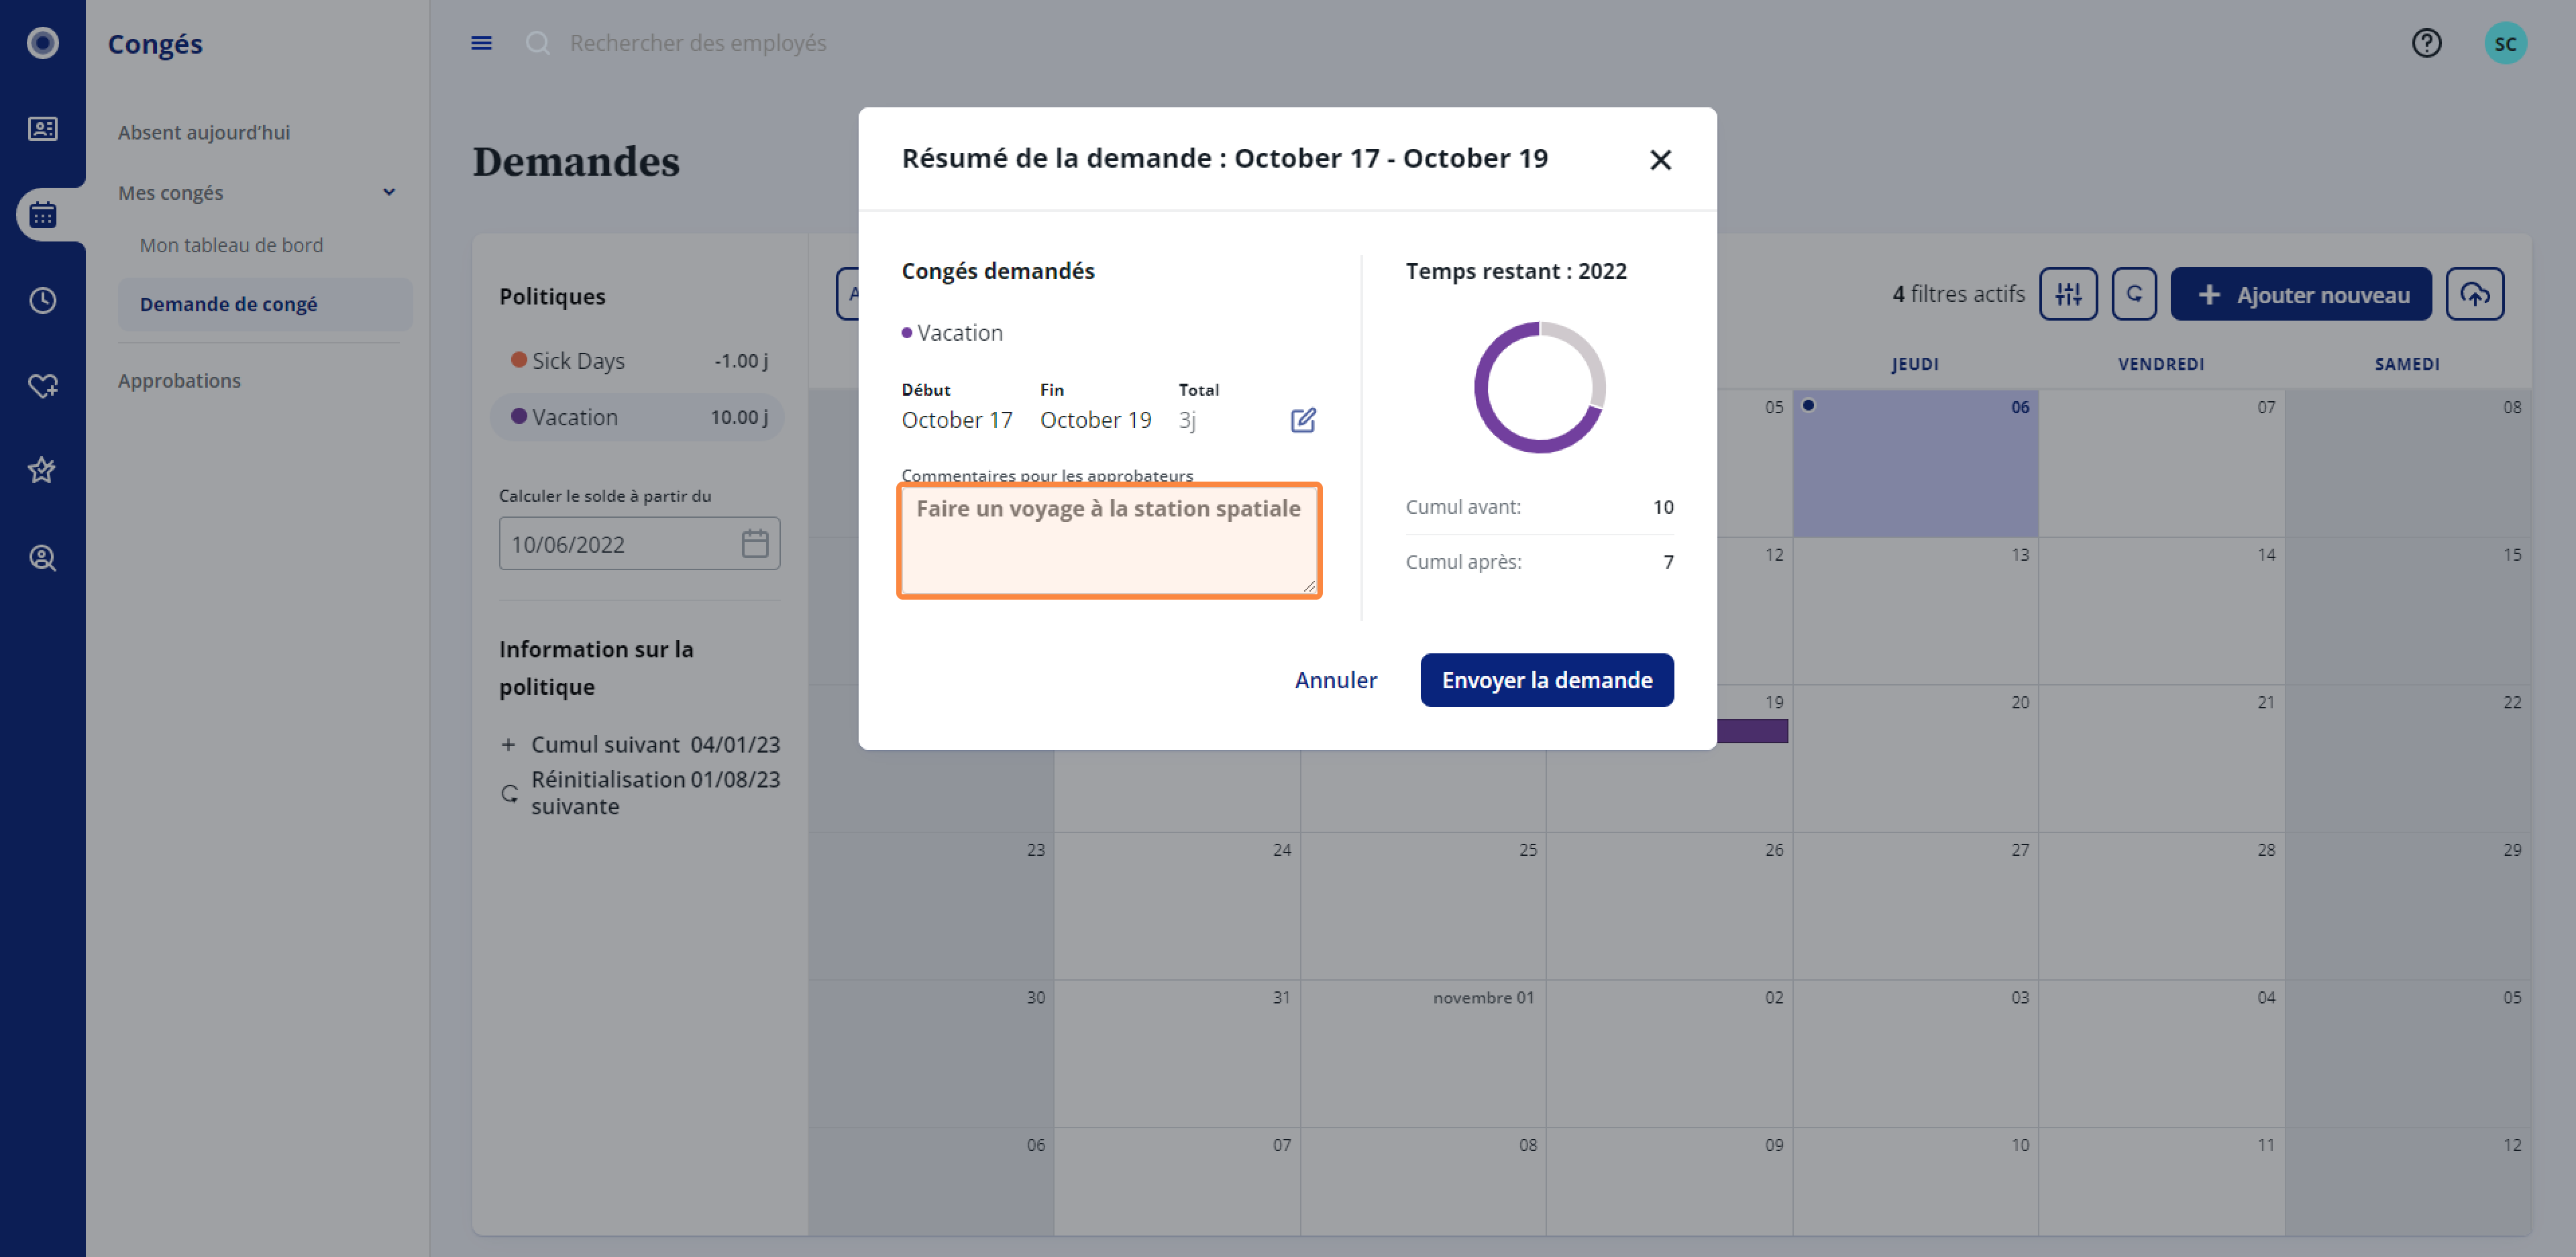
Task: Click the Cumul avant value 10
Action: [x=1662, y=507]
